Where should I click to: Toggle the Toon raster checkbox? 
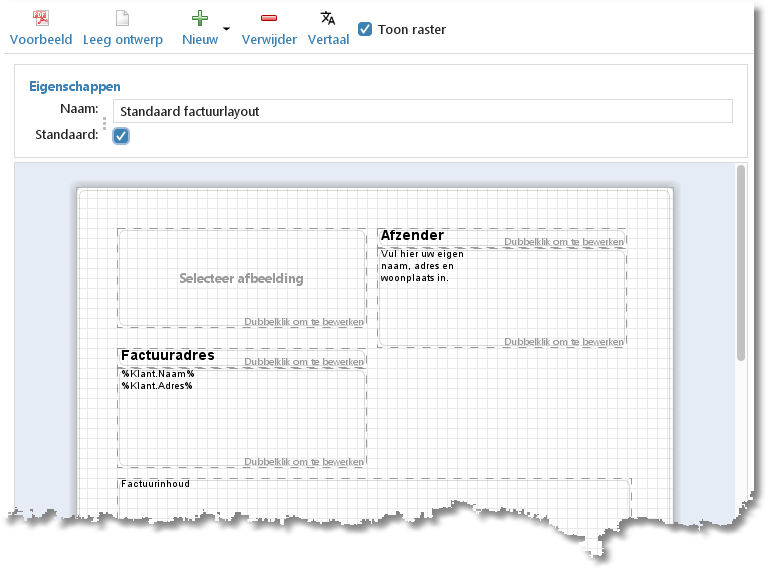tap(365, 29)
